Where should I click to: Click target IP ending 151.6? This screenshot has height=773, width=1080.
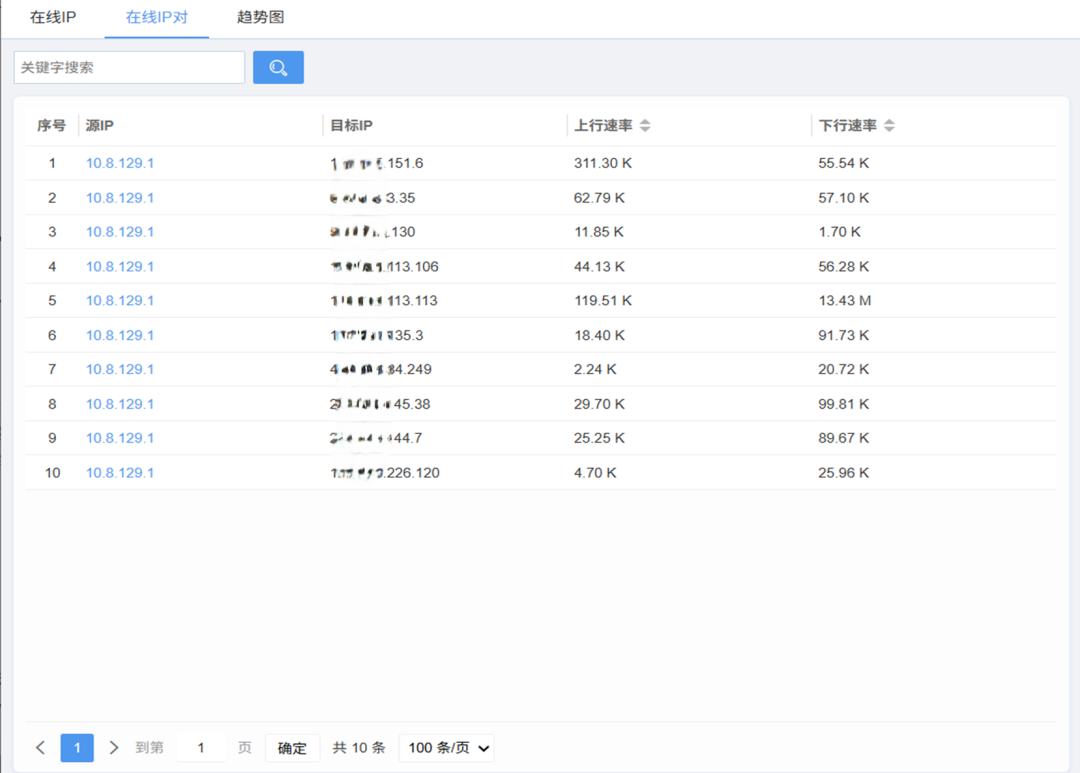tap(377, 163)
